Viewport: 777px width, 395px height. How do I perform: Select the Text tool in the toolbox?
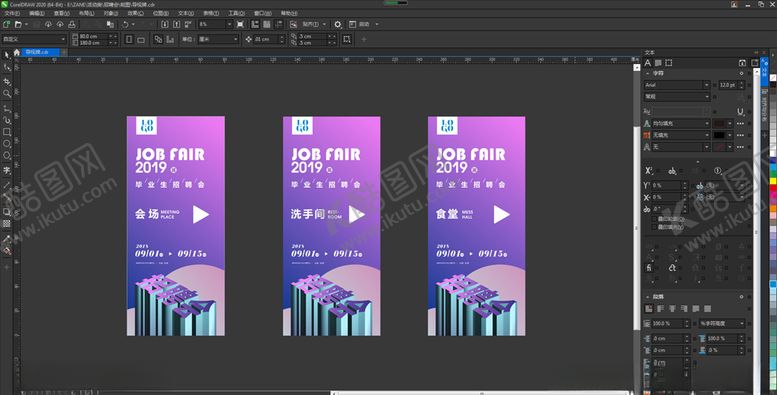click(x=7, y=170)
